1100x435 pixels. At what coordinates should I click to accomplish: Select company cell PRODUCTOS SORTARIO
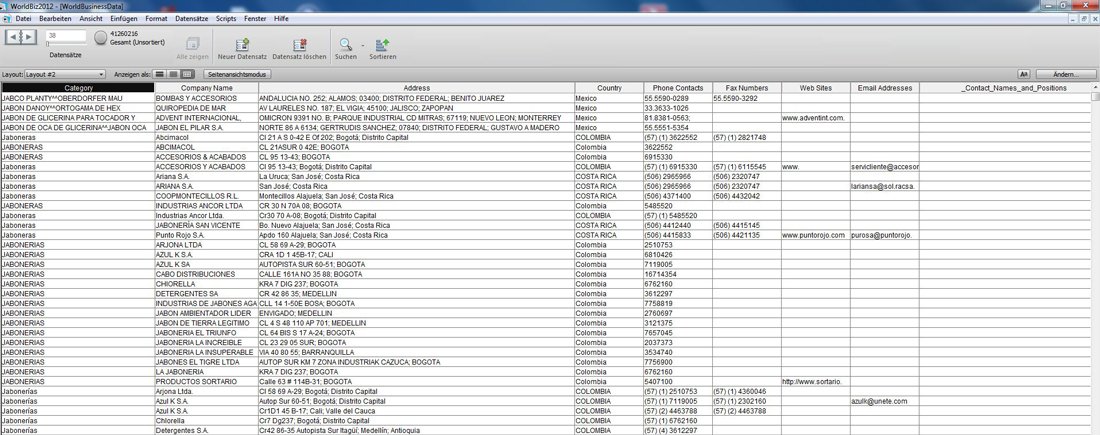pyautogui.click(x=206, y=381)
